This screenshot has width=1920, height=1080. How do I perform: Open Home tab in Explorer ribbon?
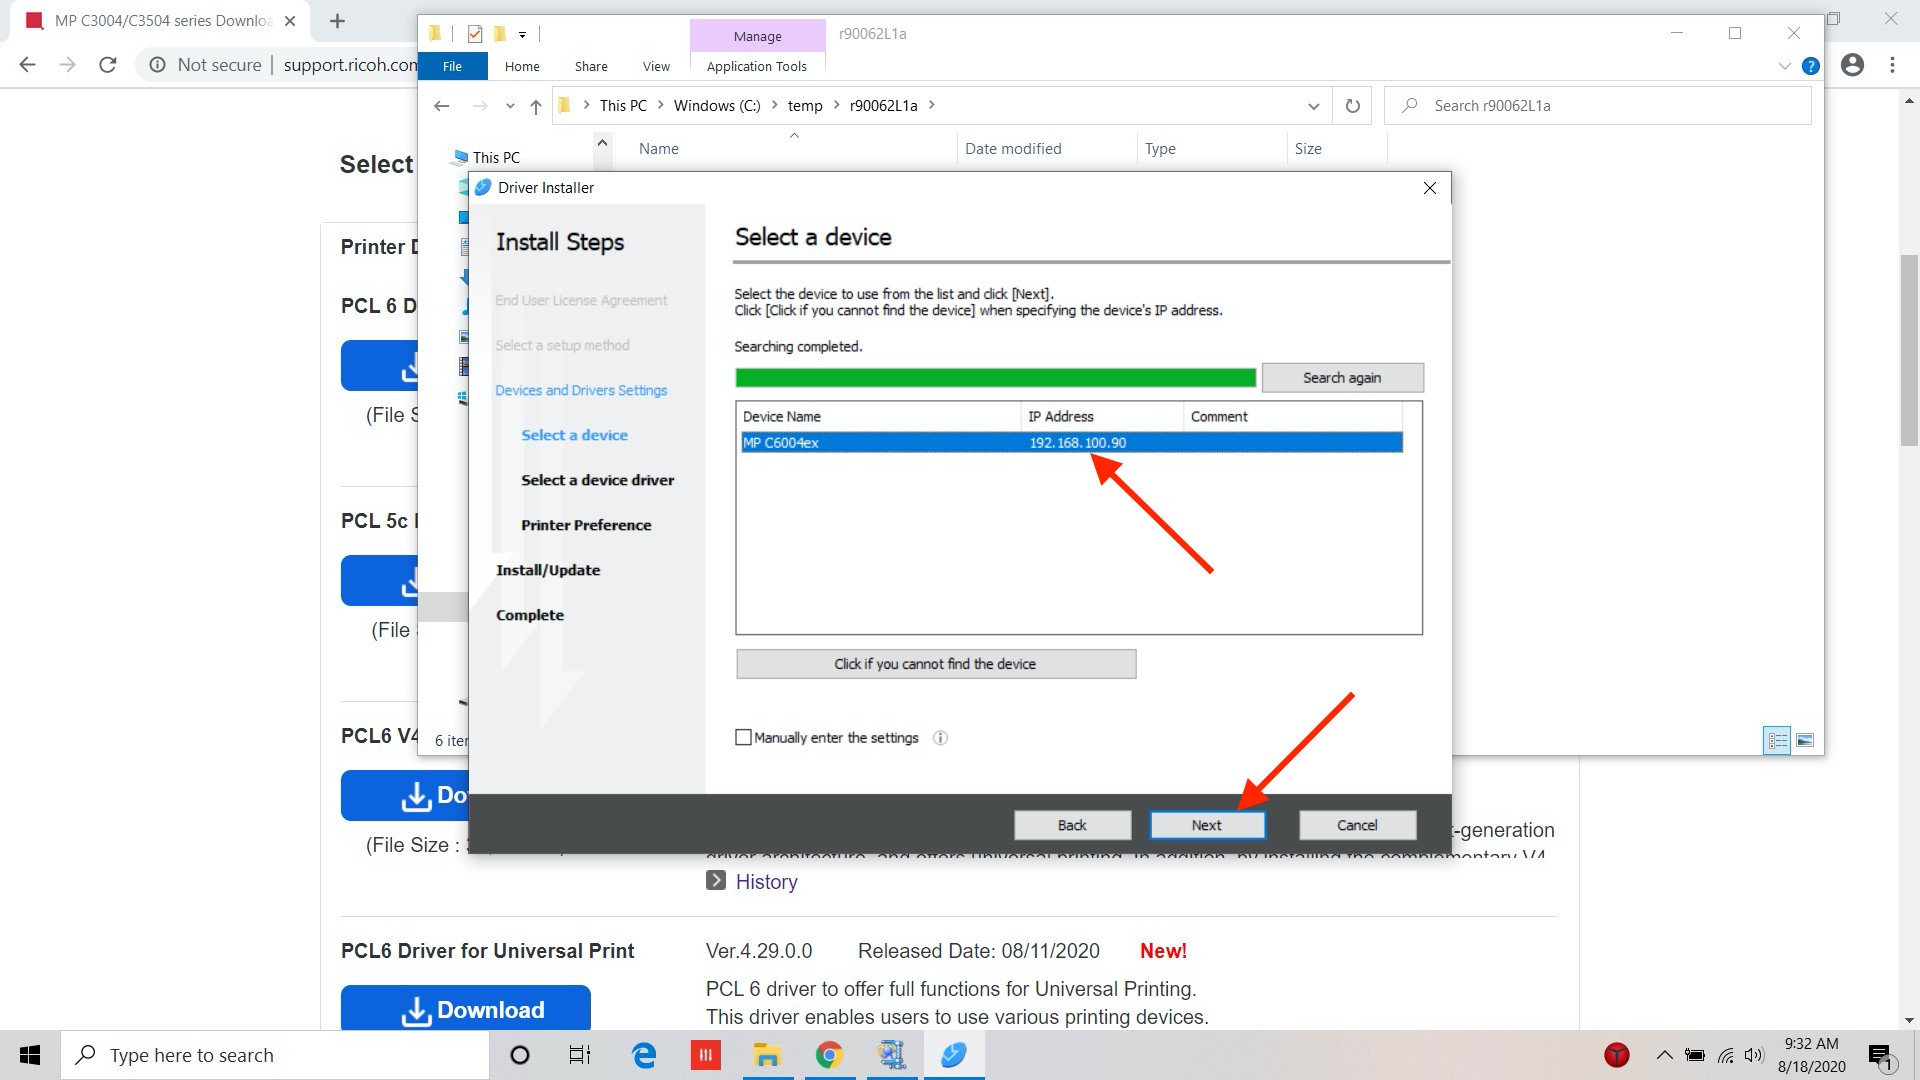pos(522,66)
